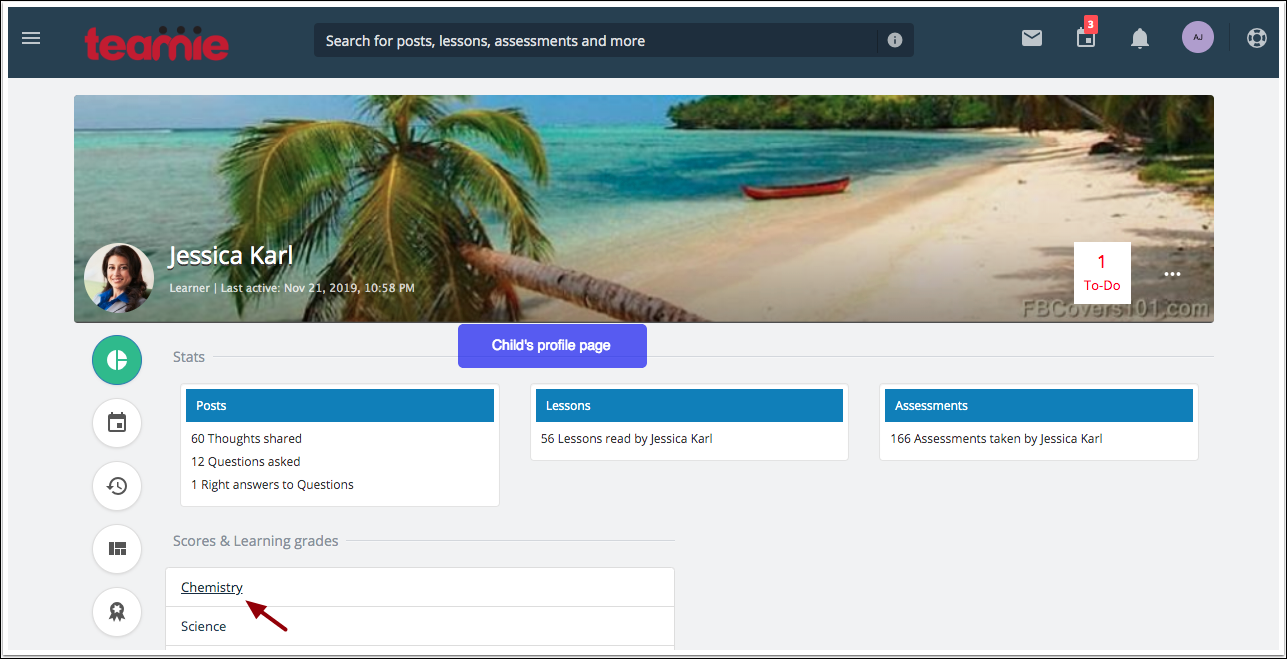Select the green stats pie-chart sidebar icon
This screenshot has height=659, width=1287.
click(x=117, y=360)
